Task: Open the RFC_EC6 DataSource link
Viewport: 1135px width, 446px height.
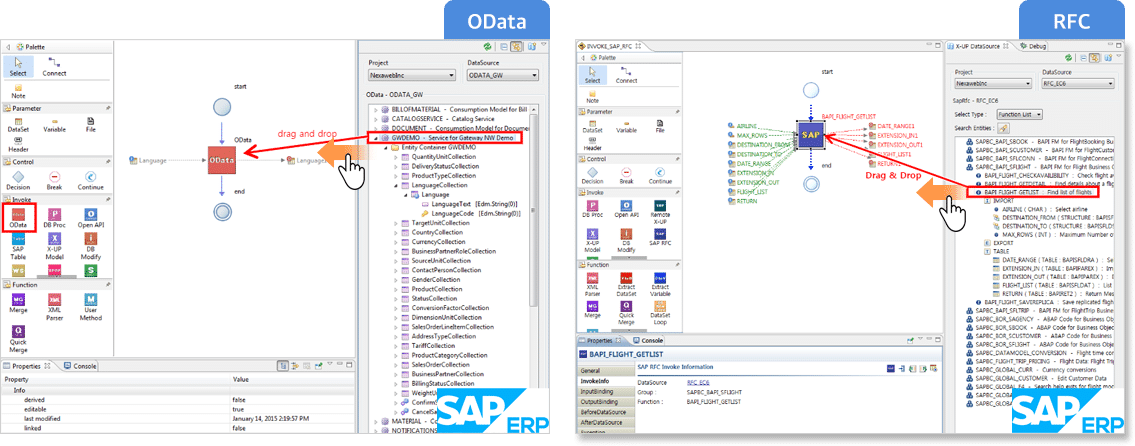Action: [x=698, y=382]
